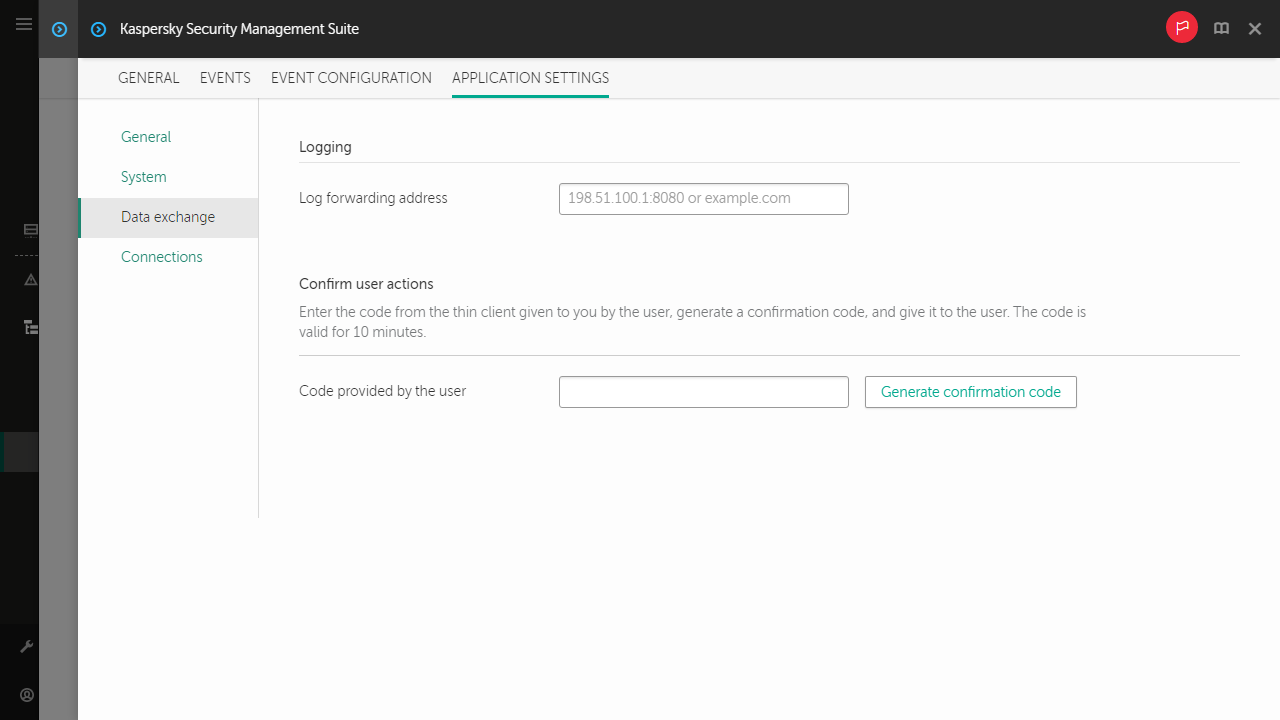
Task: Open the Connections settings section
Action: (x=161, y=257)
